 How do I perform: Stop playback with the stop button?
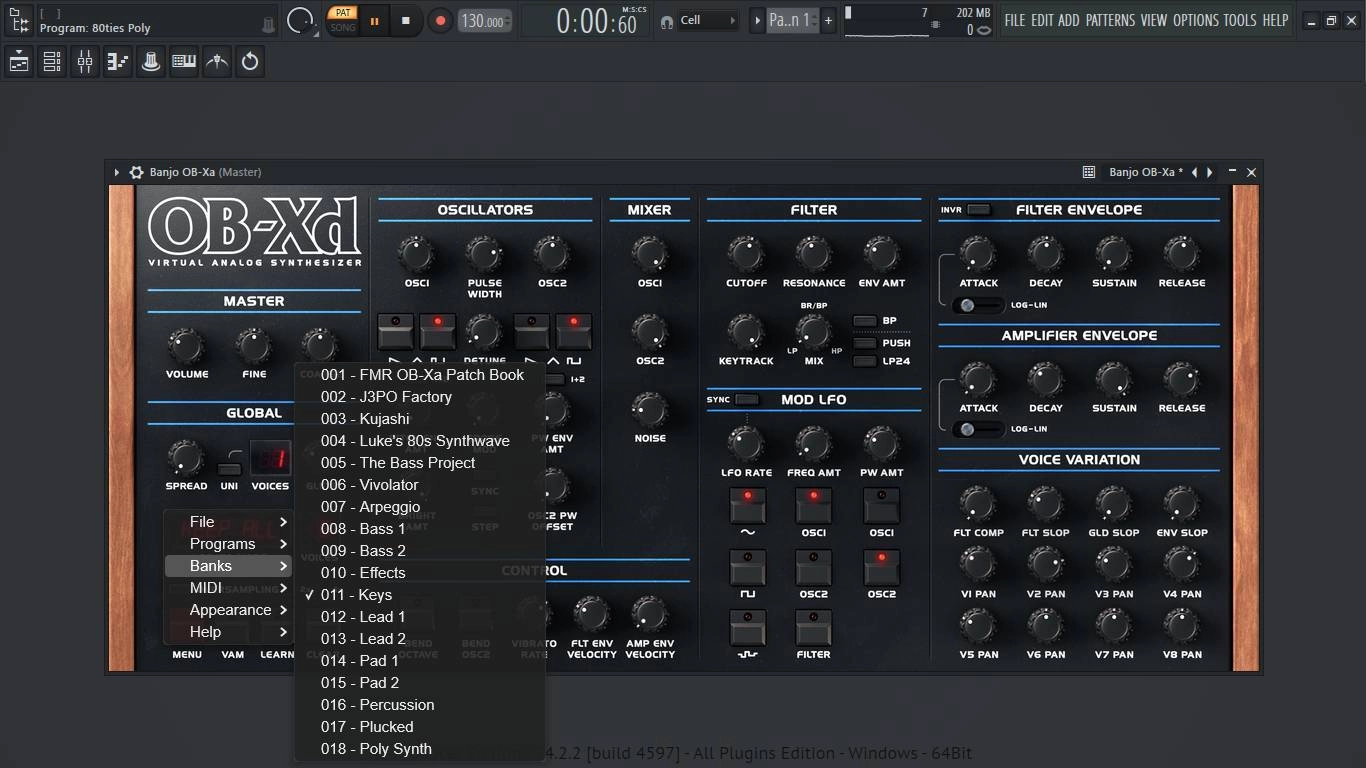[406, 20]
